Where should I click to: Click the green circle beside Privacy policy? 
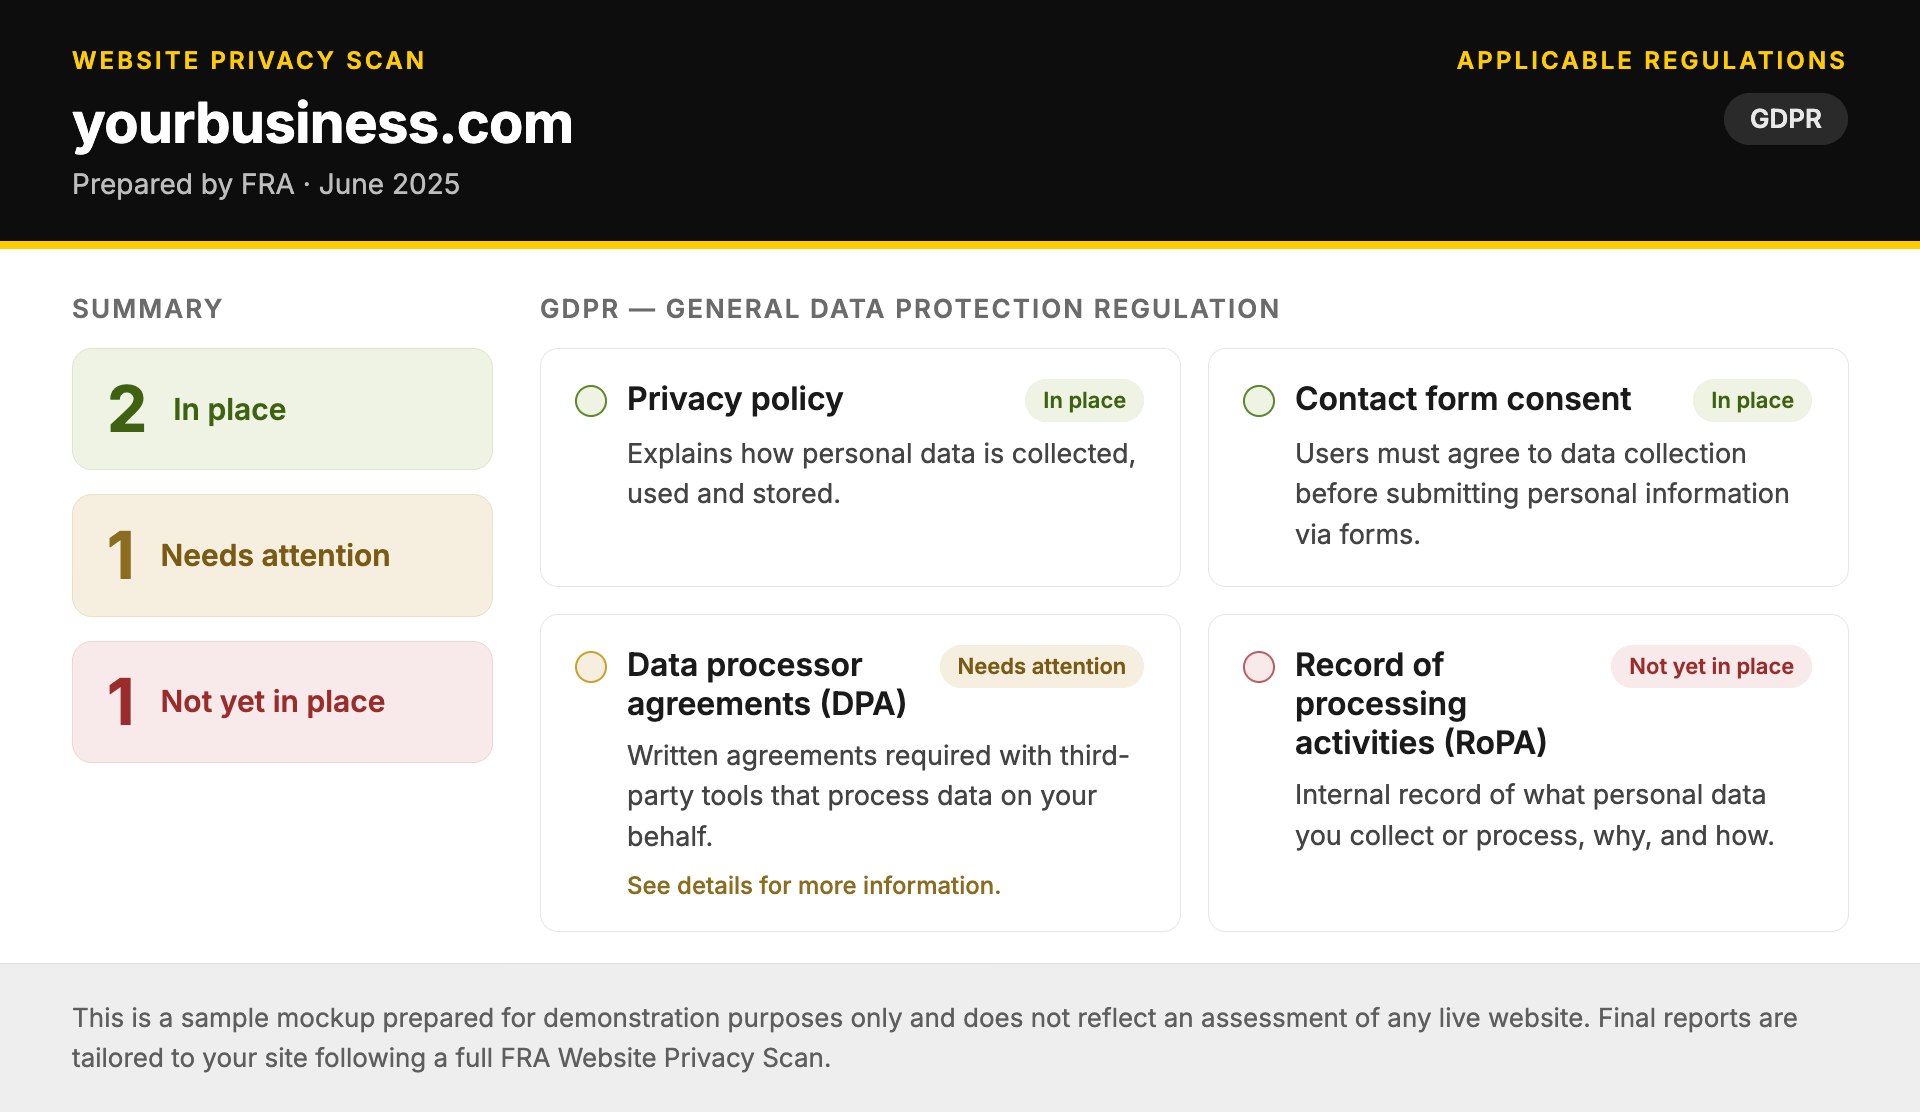[x=591, y=401]
